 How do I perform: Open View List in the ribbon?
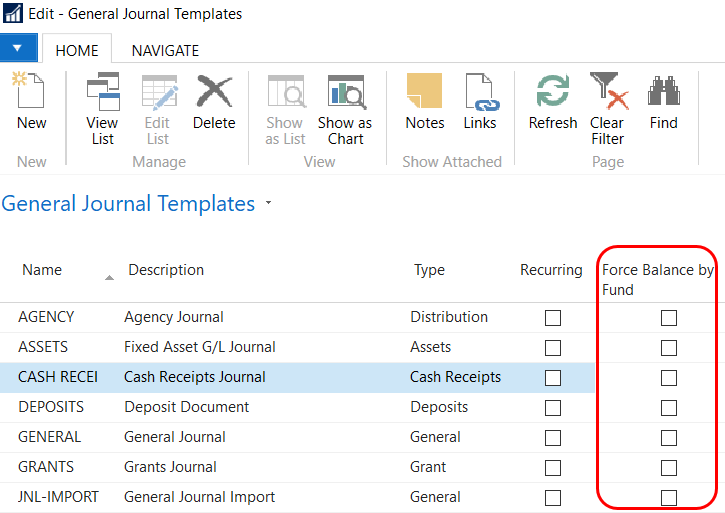tap(102, 93)
